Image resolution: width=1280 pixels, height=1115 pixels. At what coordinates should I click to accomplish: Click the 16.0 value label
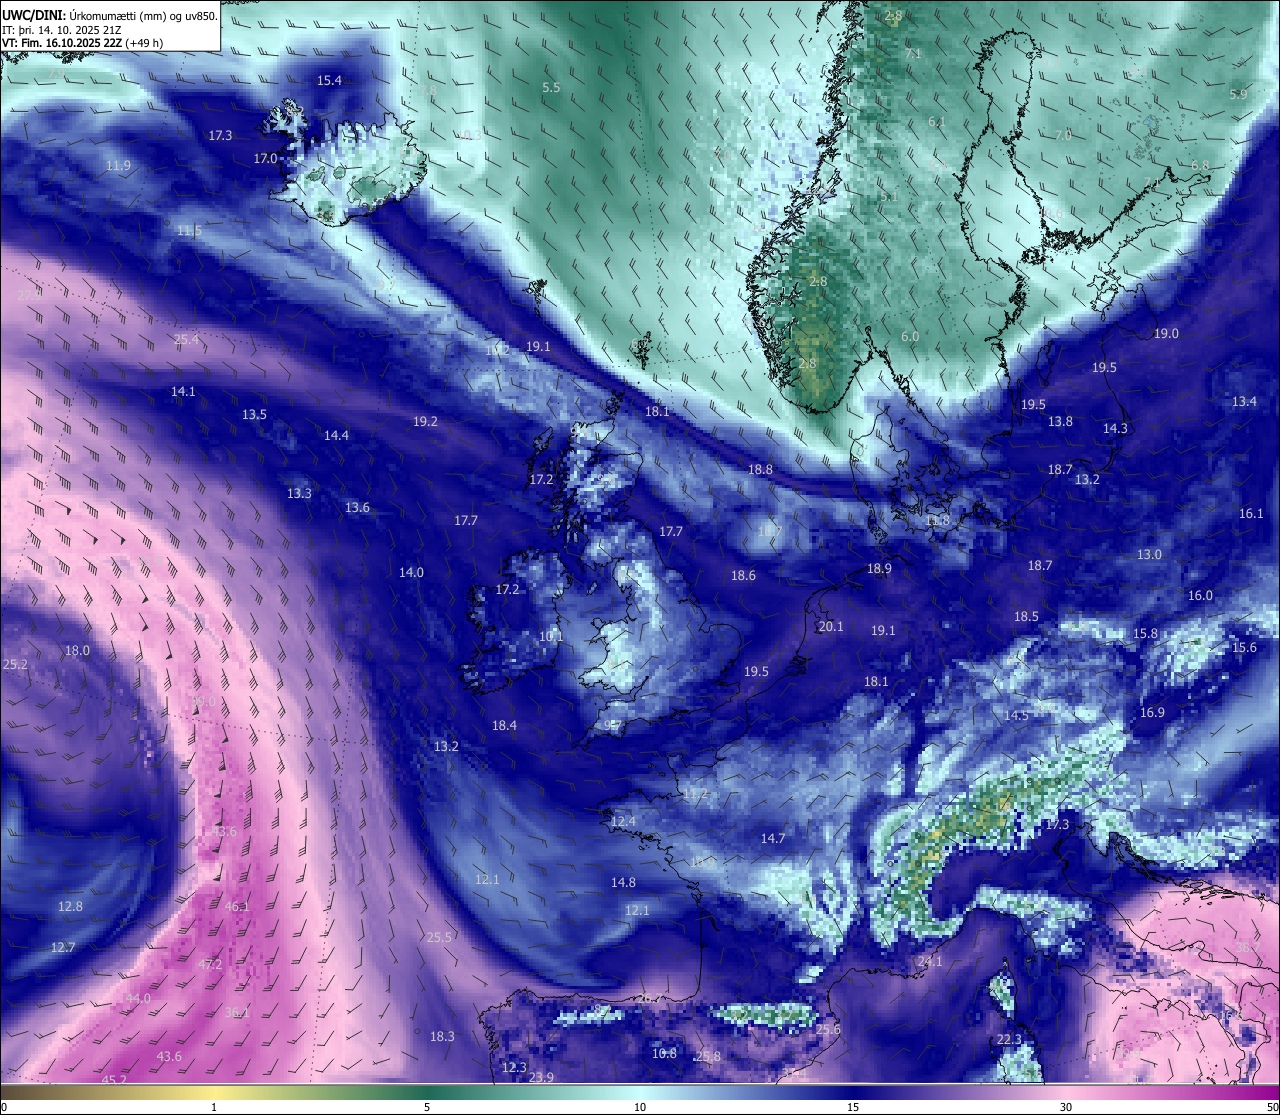(x=1200, y=595)
